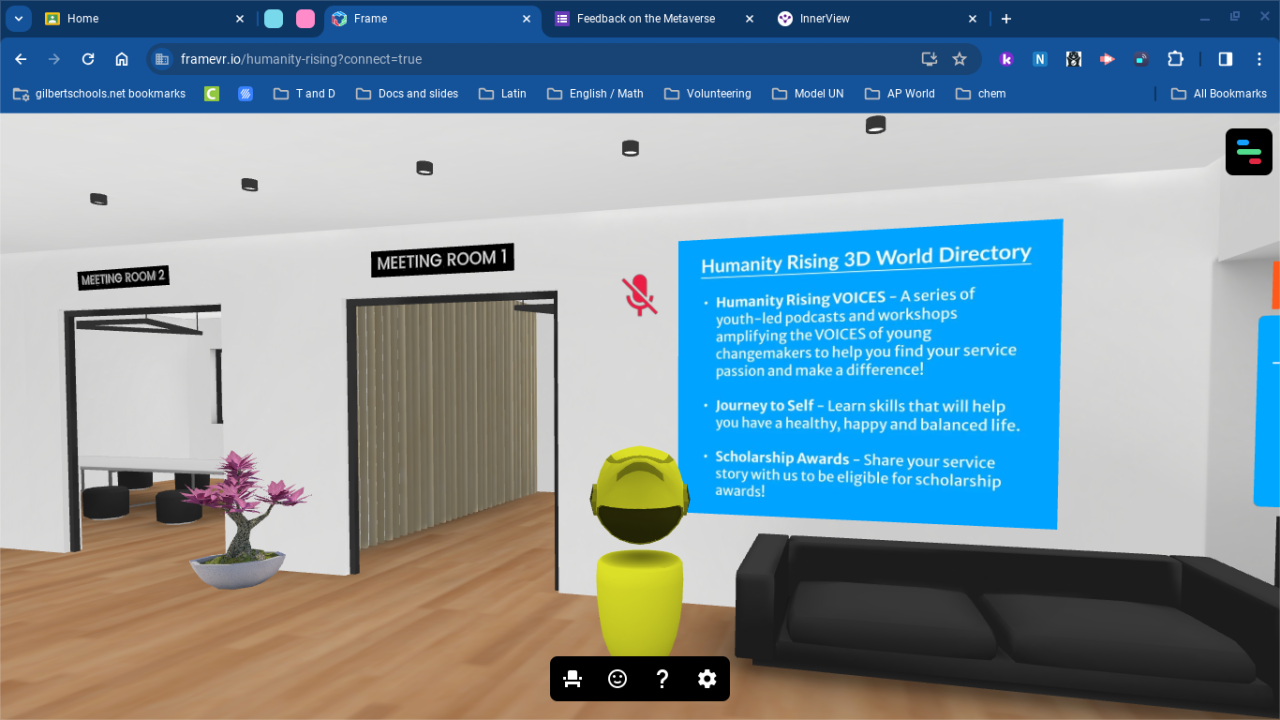Open the All Bookmarks folder
Screen dimensions: 1280x720
point(1218,94)
